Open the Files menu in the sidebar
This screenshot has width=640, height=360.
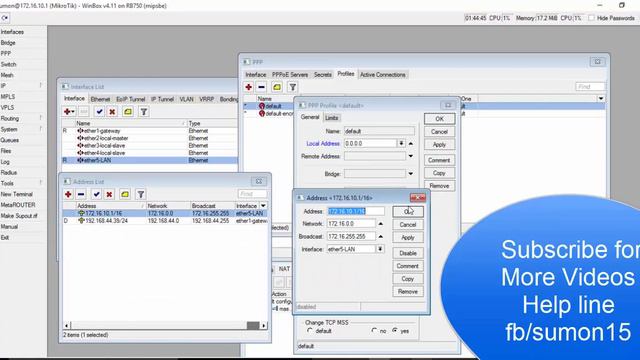6,151
